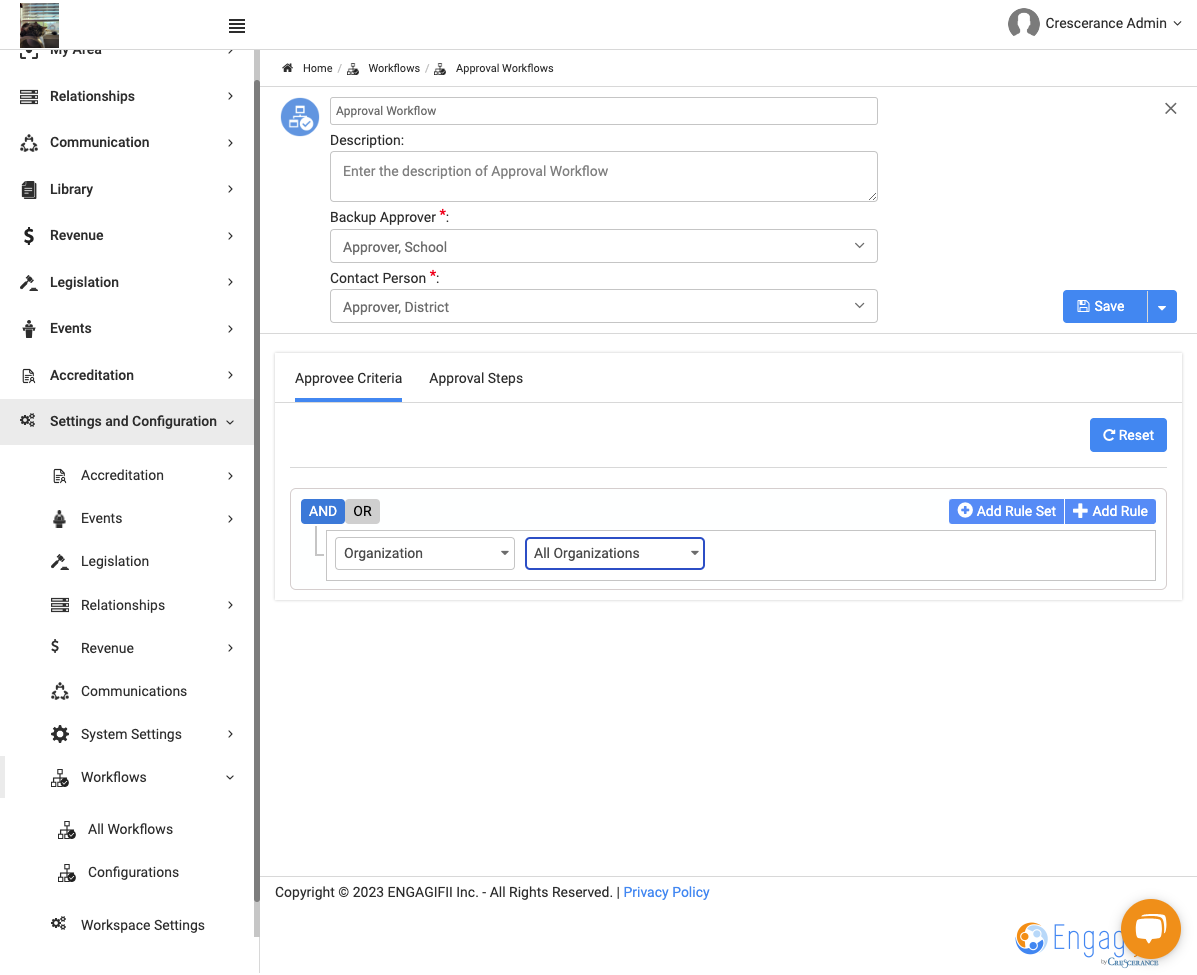Viewport: 1197px width, 975px height.
Task: Select the OR condition toggle
Action: click(362, 512)
